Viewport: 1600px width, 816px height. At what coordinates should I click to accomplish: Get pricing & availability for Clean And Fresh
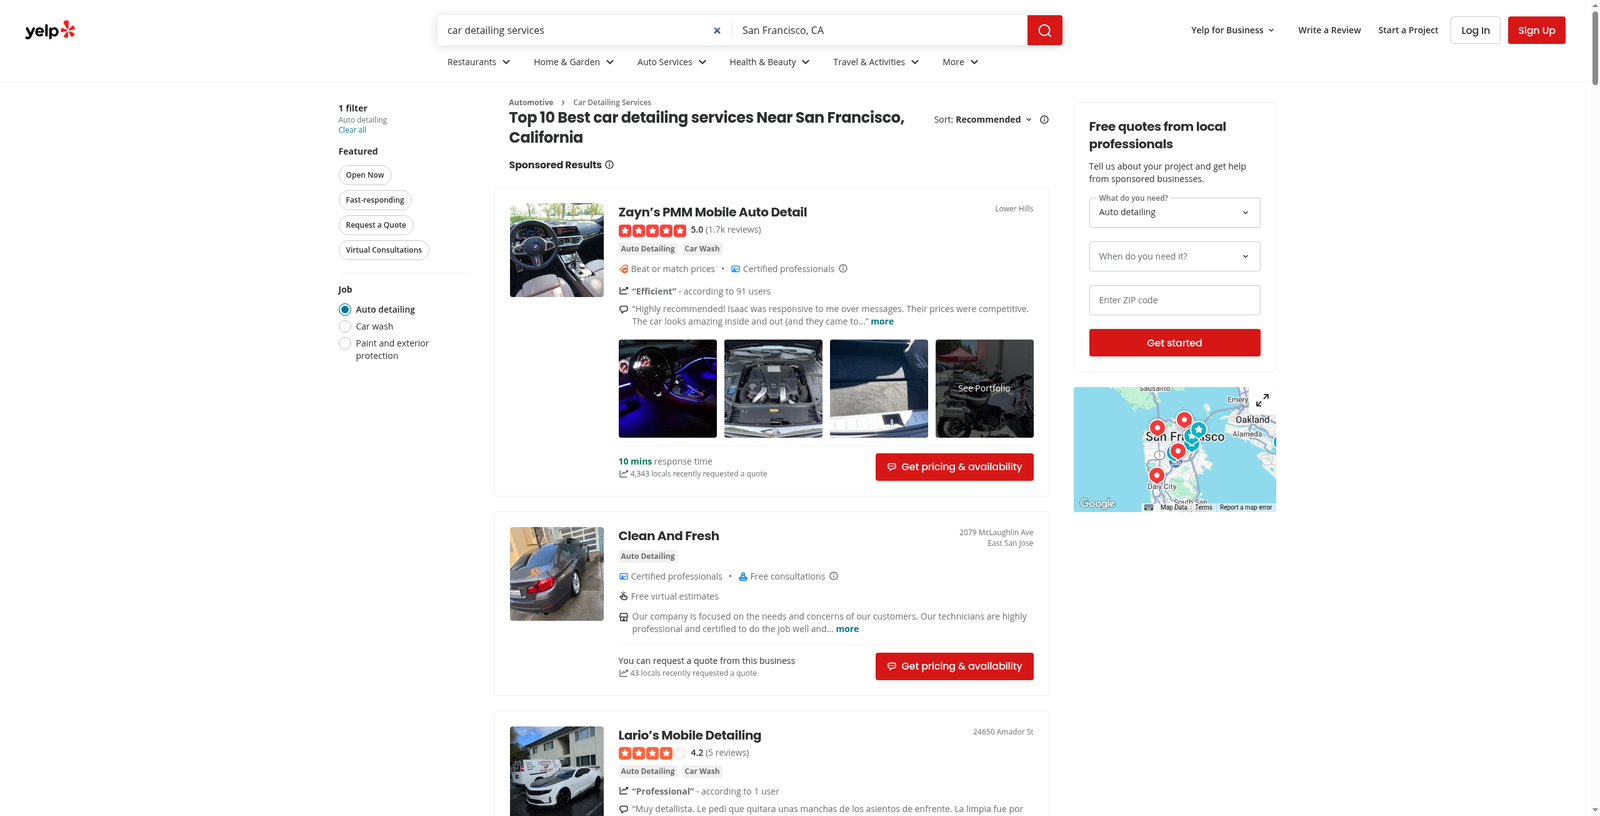tap(954, 666)
